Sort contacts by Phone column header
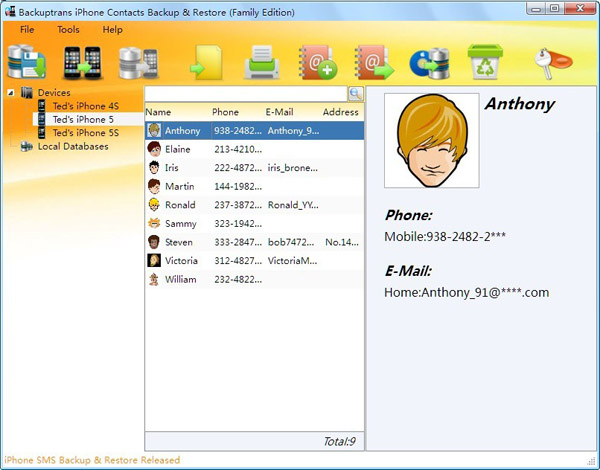 pos(225,112)
